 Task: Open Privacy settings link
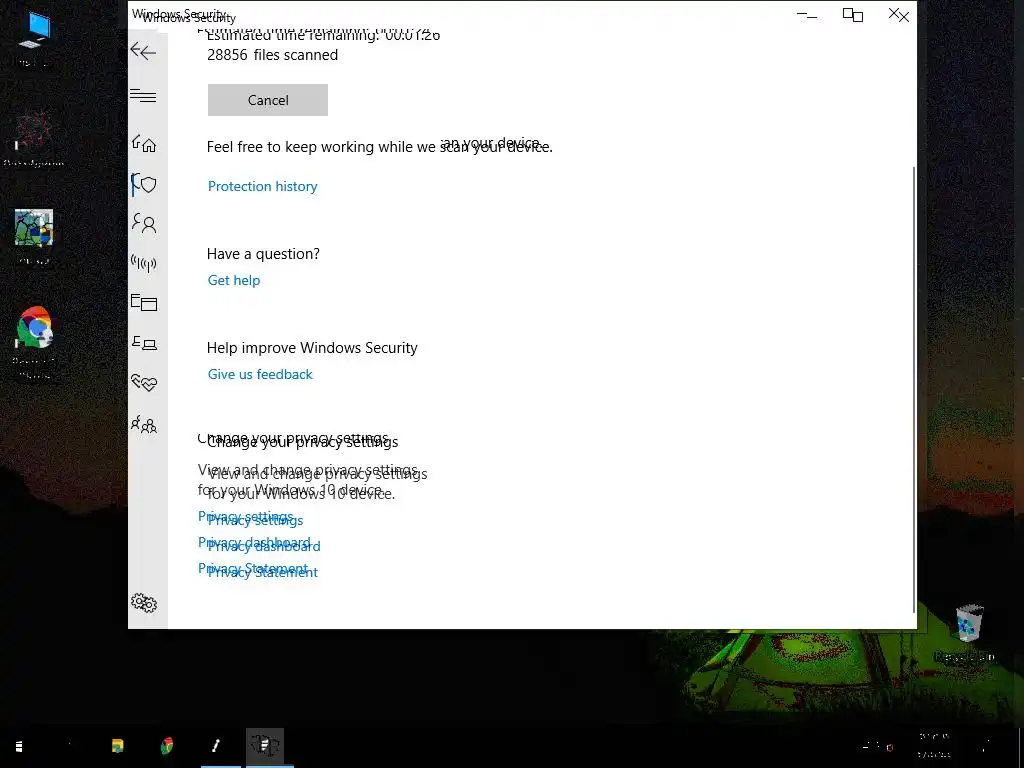pos(255,520)
